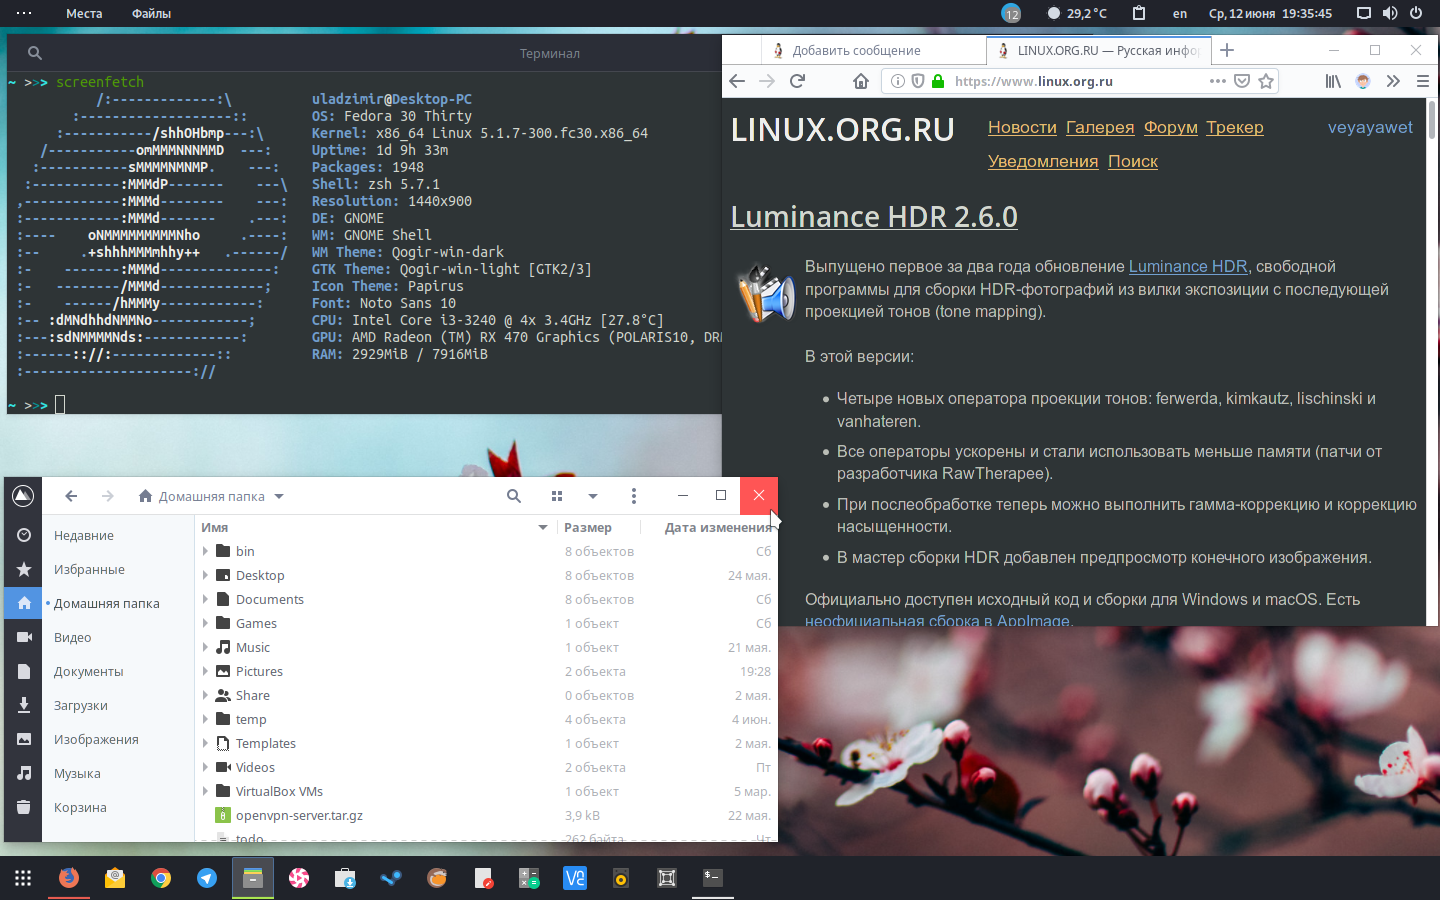
Task: Open the Firefox account avatar icon
Action: coord(1362,81)
